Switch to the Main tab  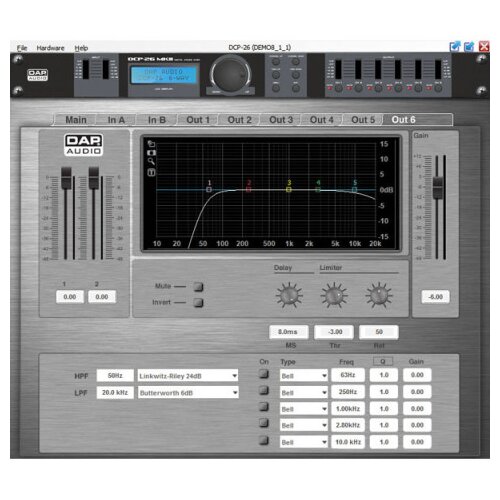click(x=76, y=120)
